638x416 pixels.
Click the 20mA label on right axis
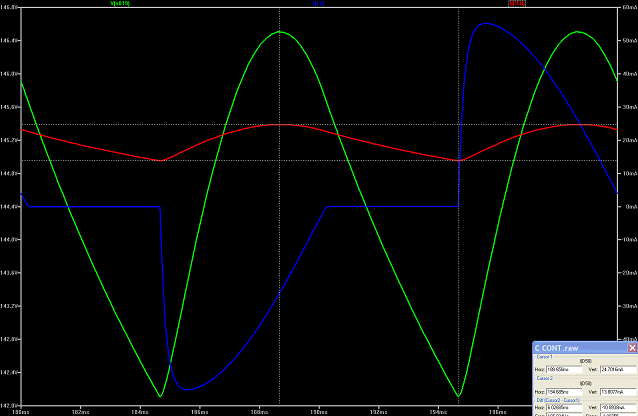point(628,141)
